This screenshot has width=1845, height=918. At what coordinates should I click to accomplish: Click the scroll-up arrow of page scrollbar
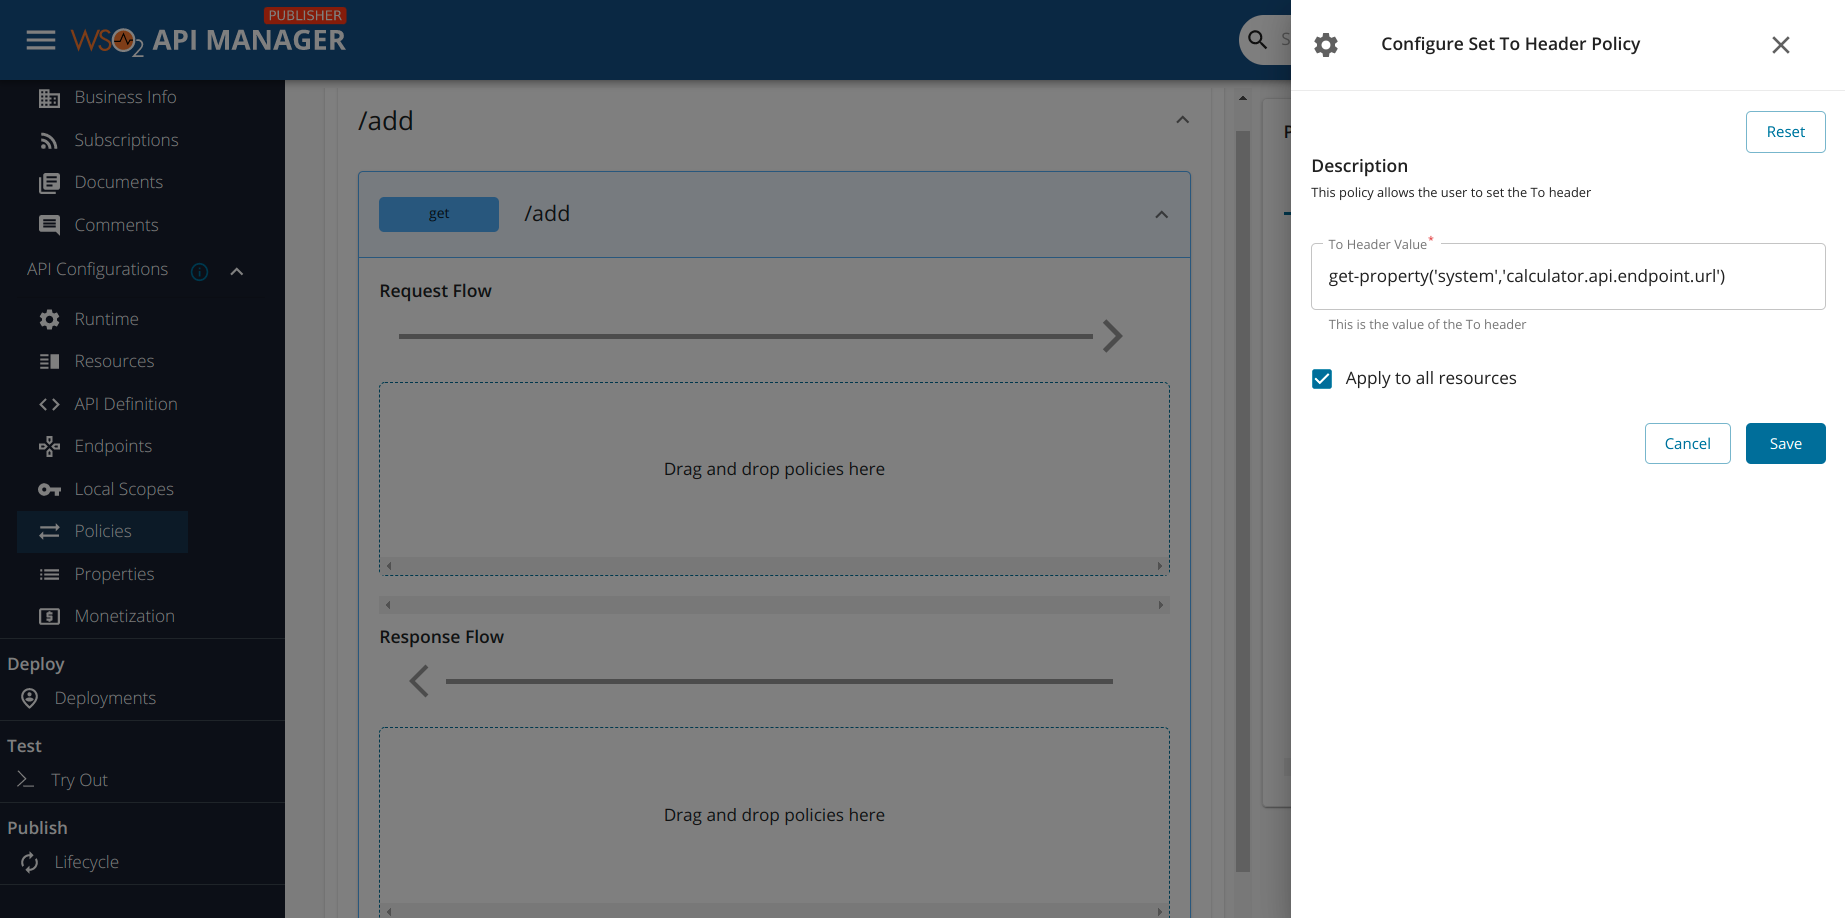(x=1243, y=98)
